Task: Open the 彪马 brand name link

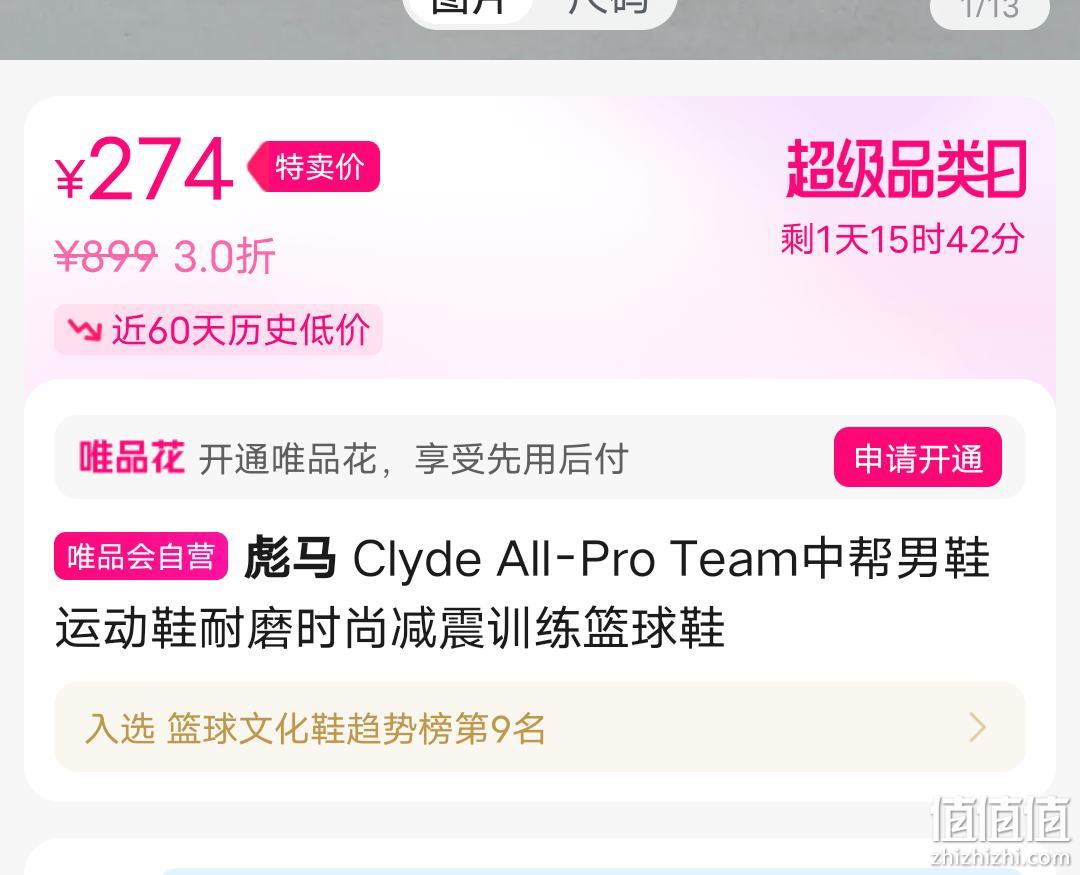Action: 291,557
